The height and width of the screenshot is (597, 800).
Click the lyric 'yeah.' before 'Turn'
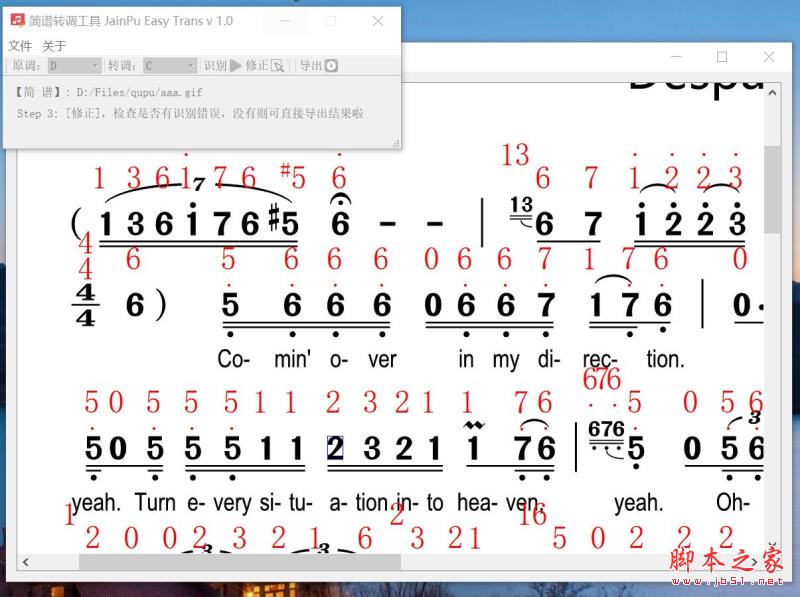tap(95, 503)
